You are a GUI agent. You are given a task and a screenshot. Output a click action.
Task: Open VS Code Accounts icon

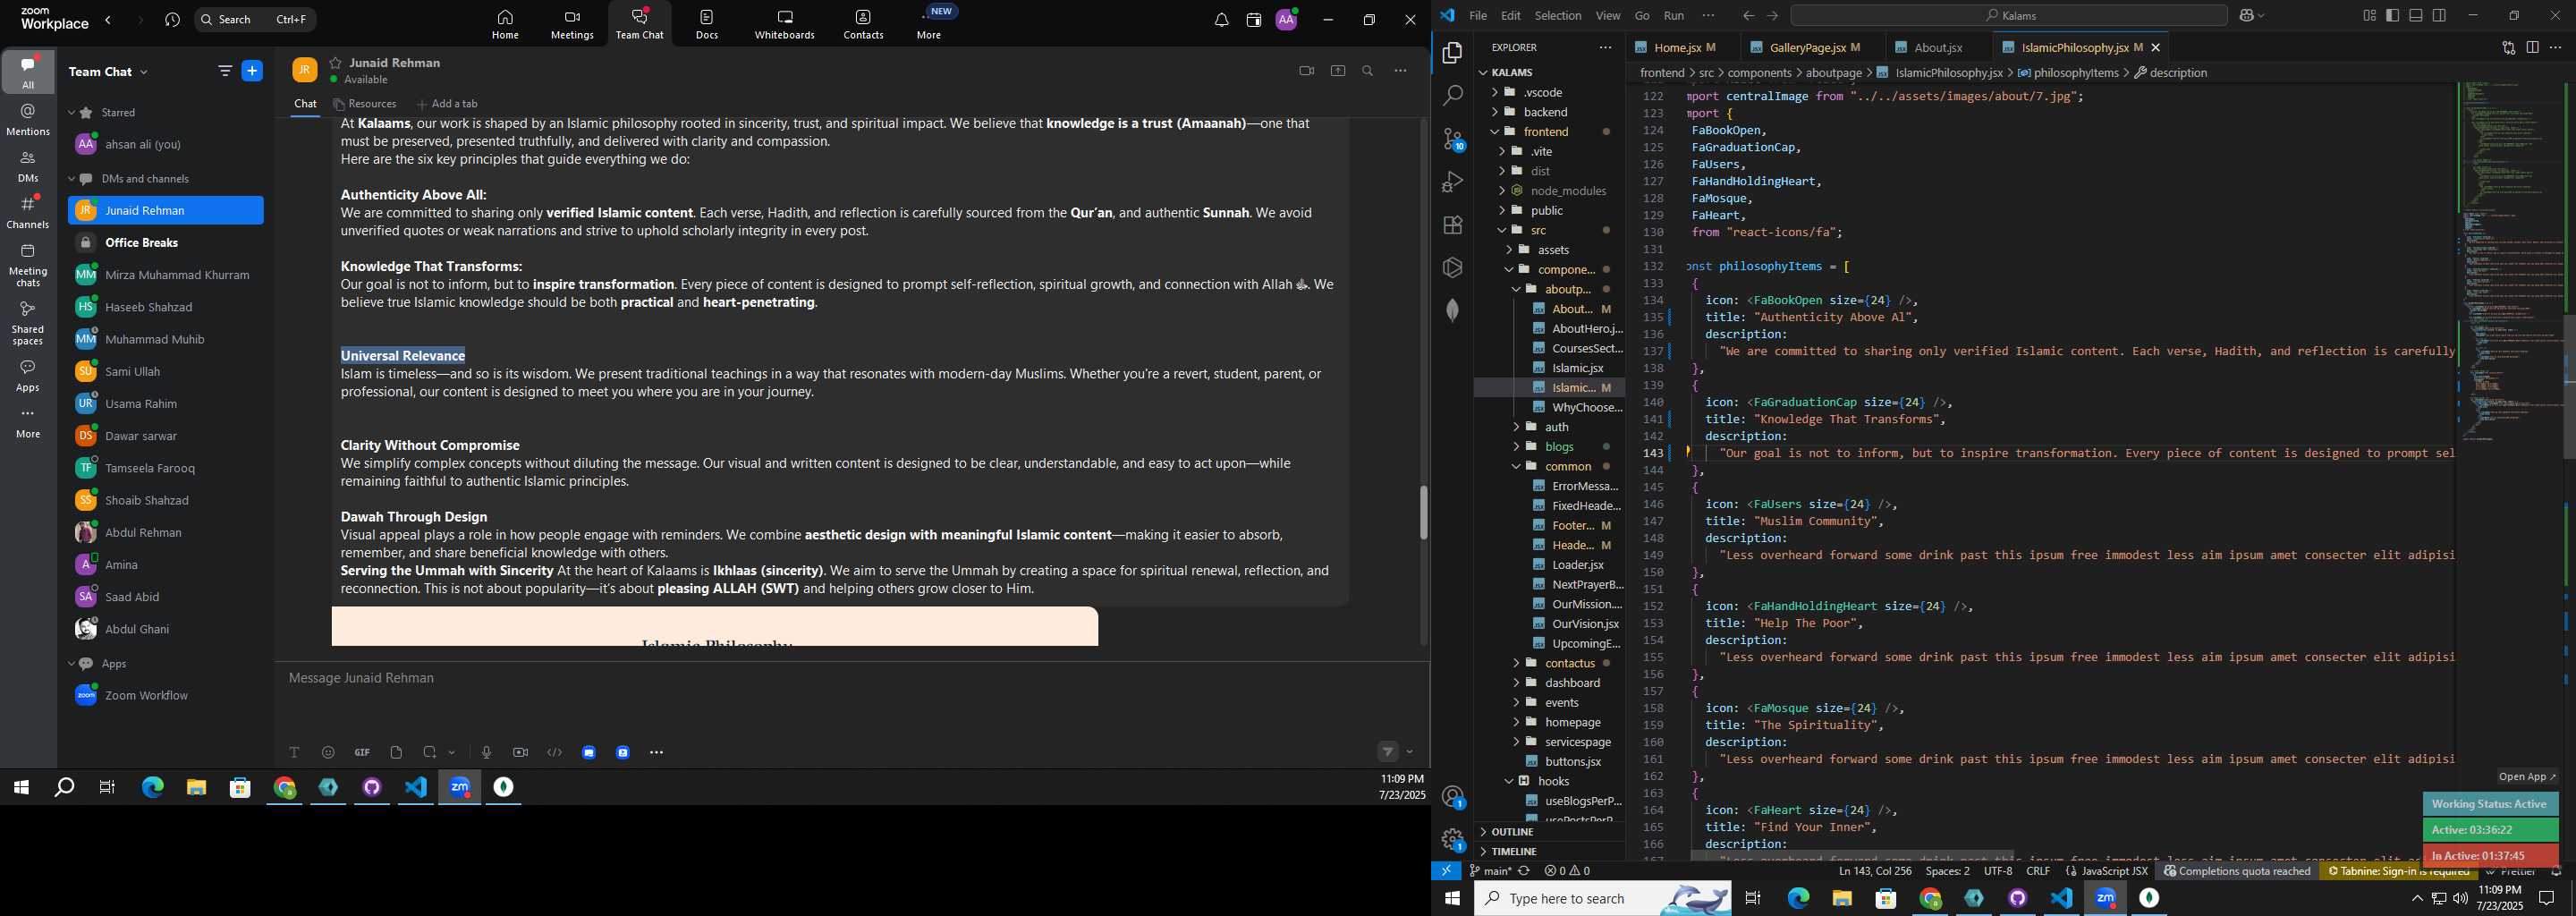click(x=1453, y=797)
